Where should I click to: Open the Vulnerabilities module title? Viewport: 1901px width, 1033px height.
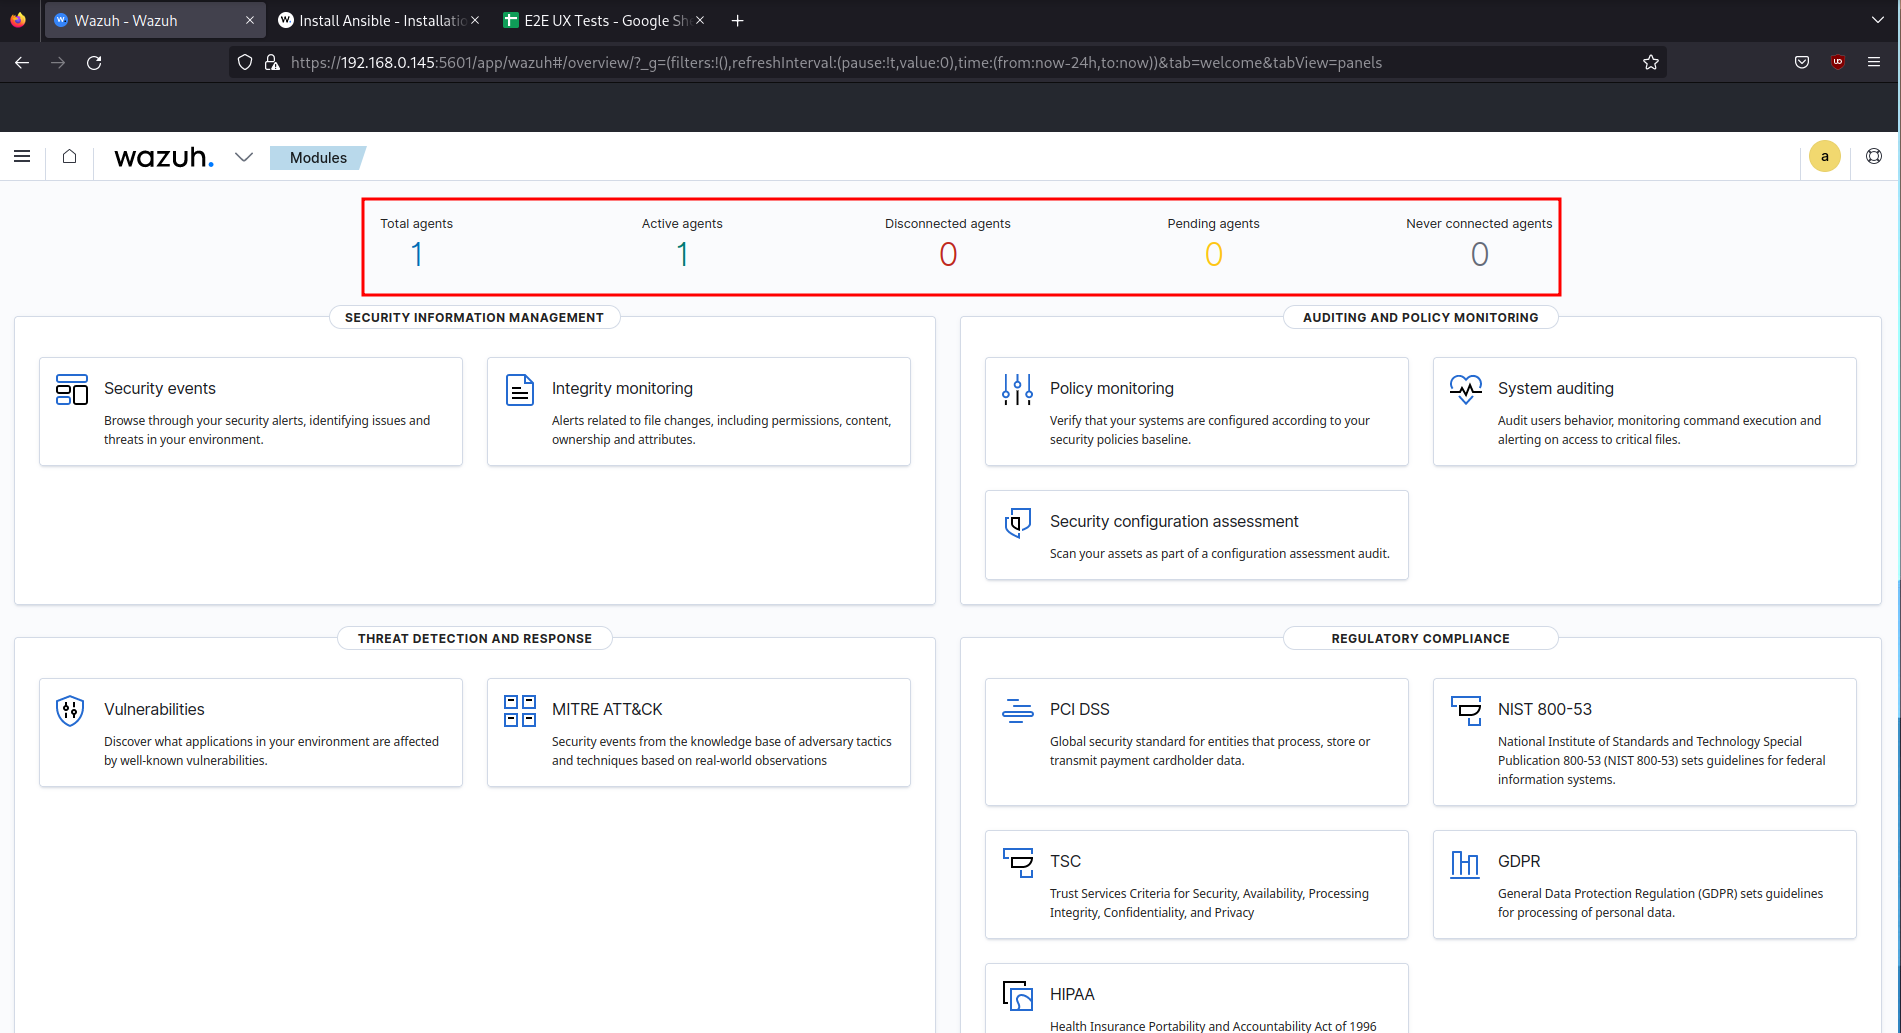click(x=154, y=709)
